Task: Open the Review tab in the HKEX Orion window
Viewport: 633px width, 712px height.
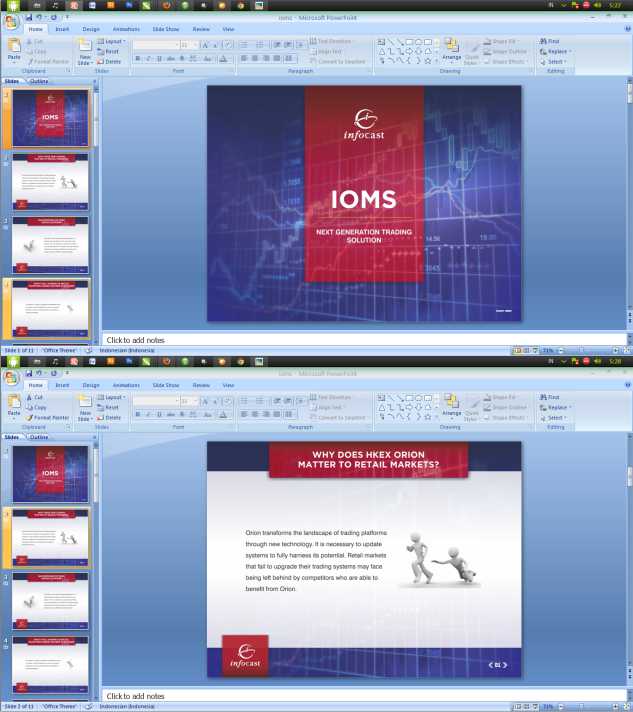Action: coord(201,385)
